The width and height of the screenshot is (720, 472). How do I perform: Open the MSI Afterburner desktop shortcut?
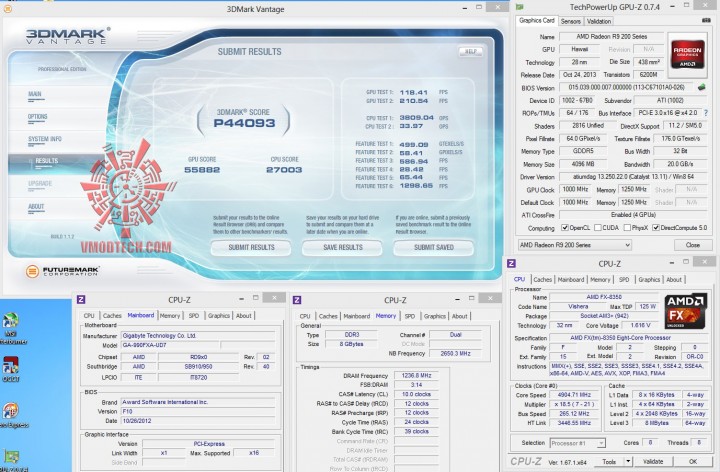pyautogui.click(x=10, y=328)
